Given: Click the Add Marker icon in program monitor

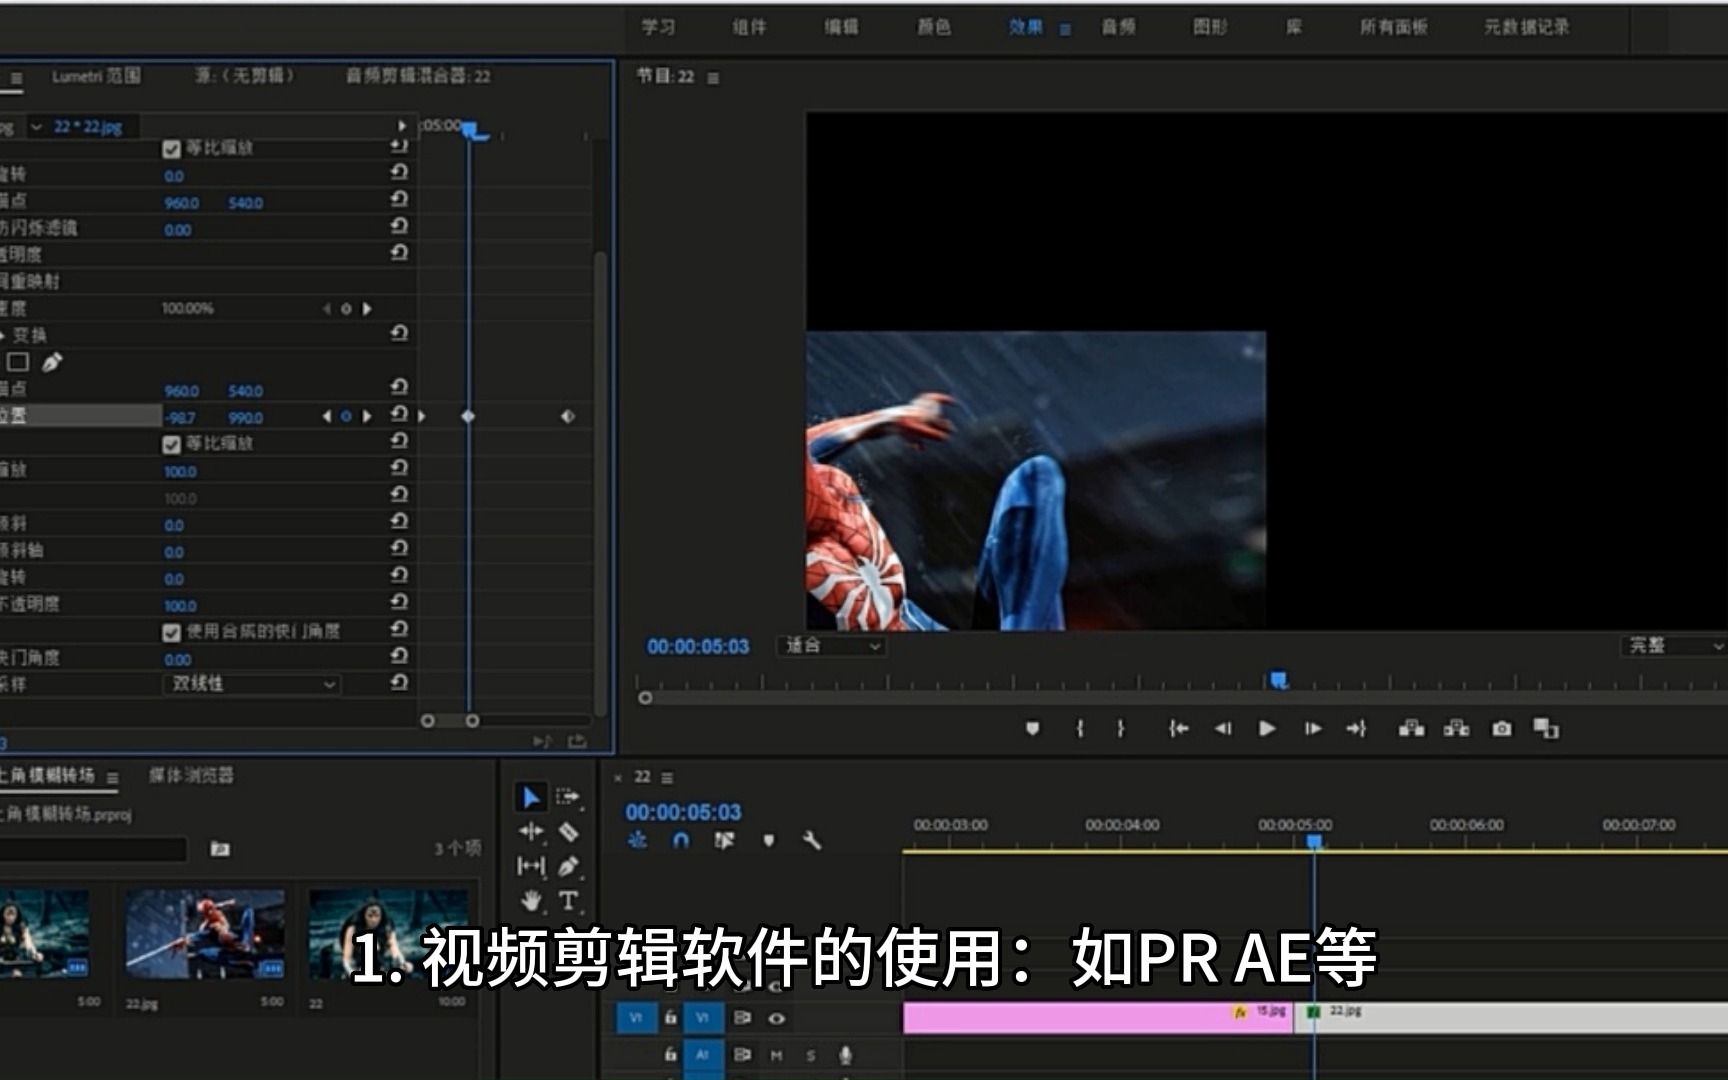Looking at the screenshot, I should [1033, 729].
